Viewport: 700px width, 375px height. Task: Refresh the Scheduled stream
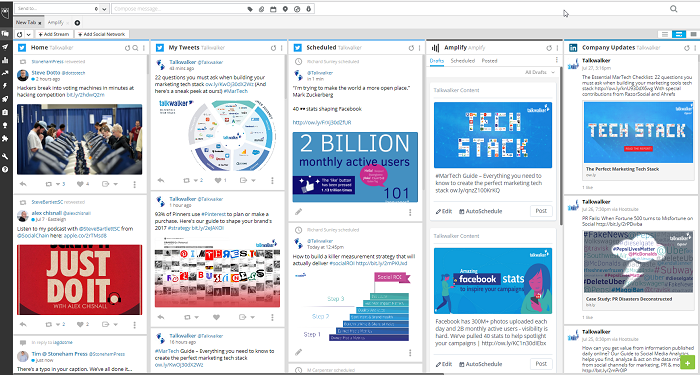pyautogui.click(x=411, y=48)
